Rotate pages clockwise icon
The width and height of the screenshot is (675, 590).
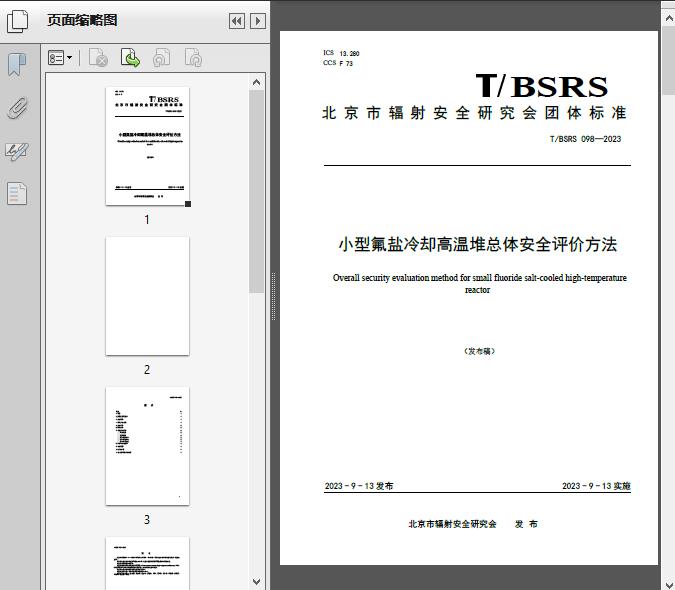click(x=193, y=58)
